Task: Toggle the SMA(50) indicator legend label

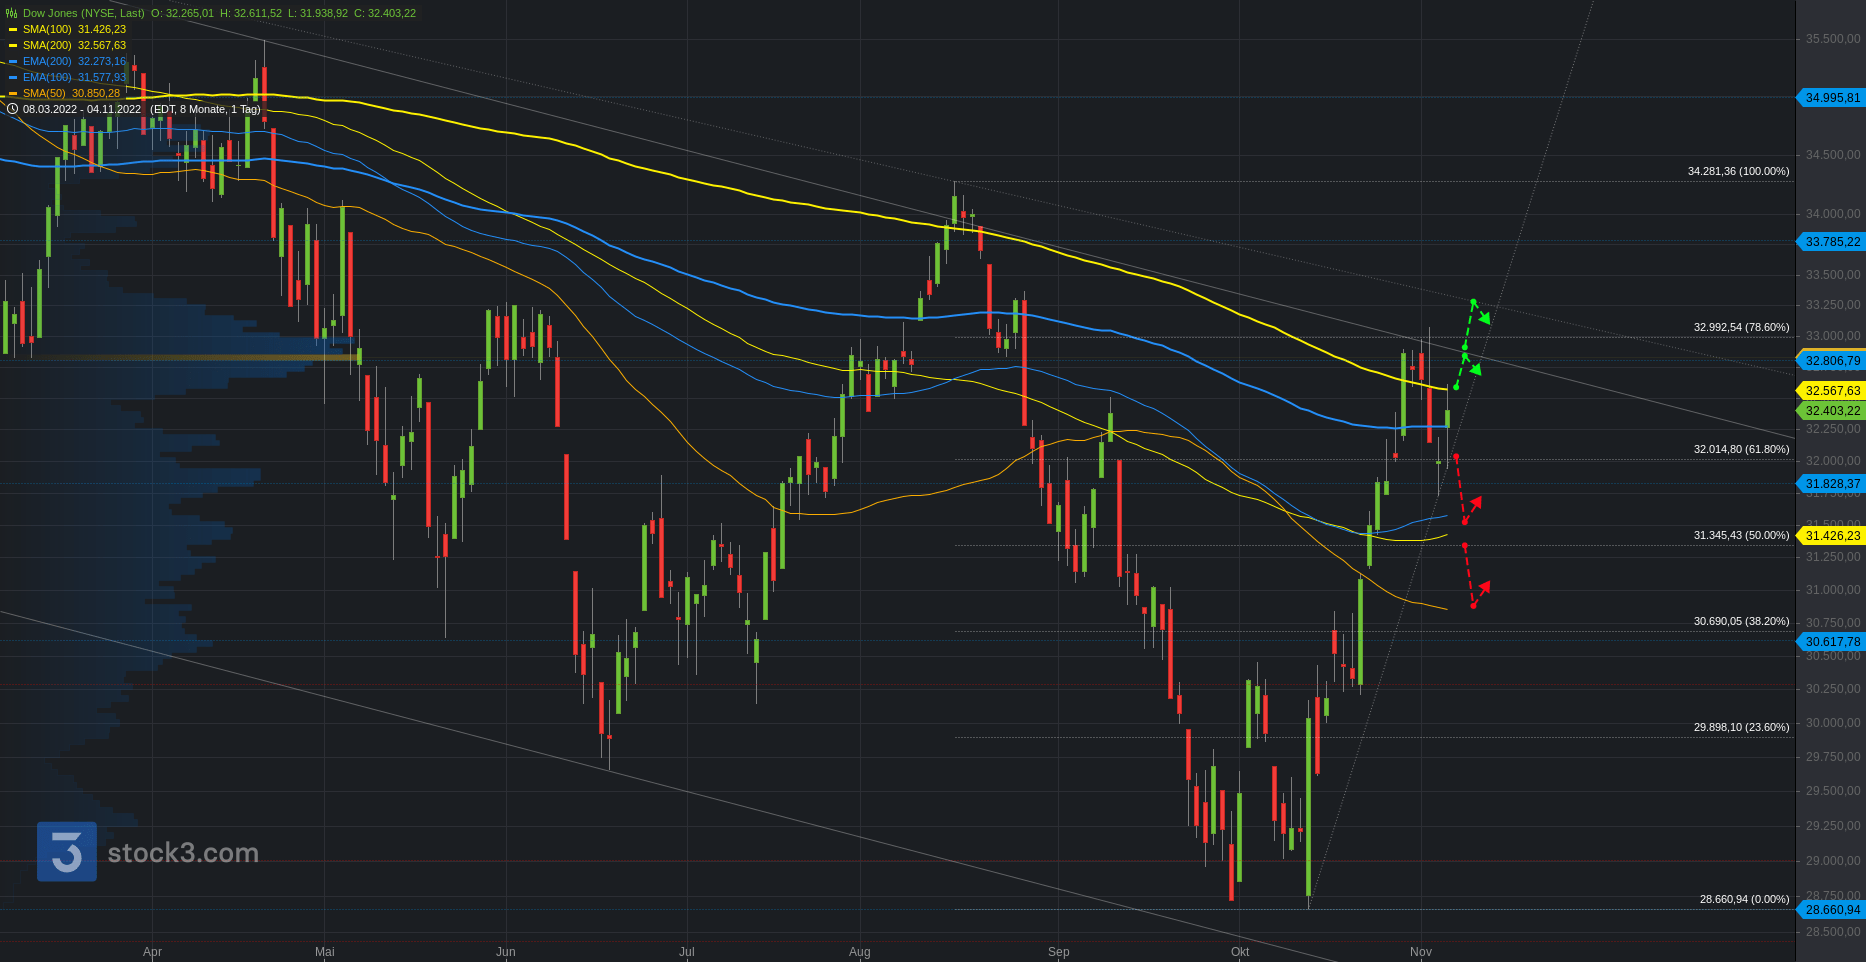Action: (x=44, y=93)
